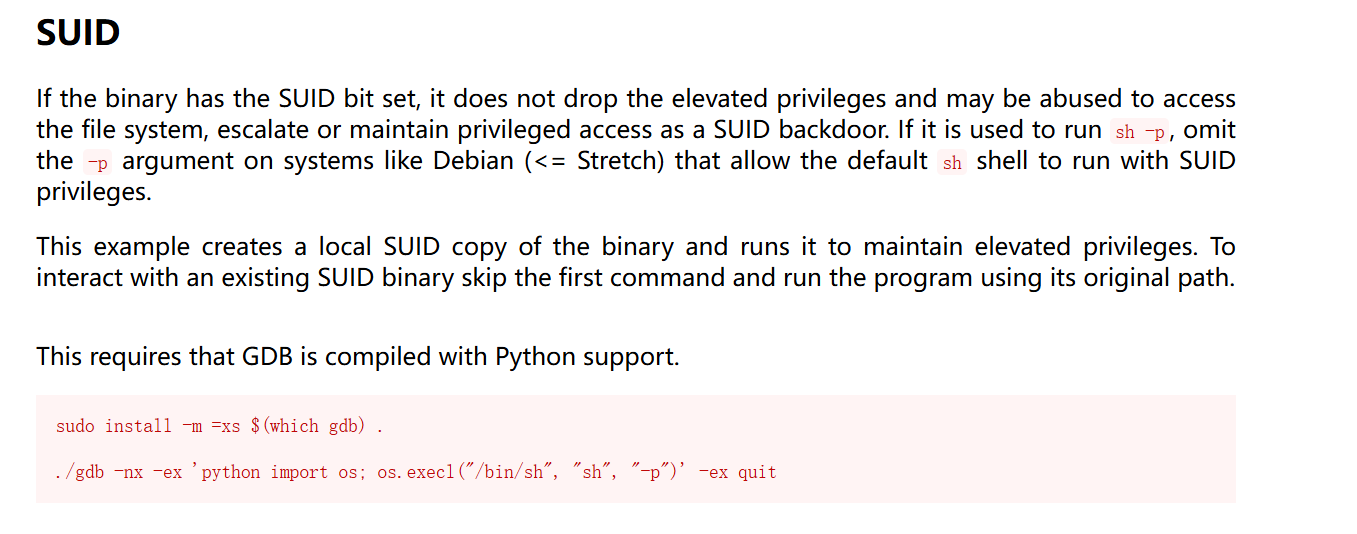Click the inline 'sh -p' code snippet
Screen dimensions: 1357x534
coord(1139,132)
